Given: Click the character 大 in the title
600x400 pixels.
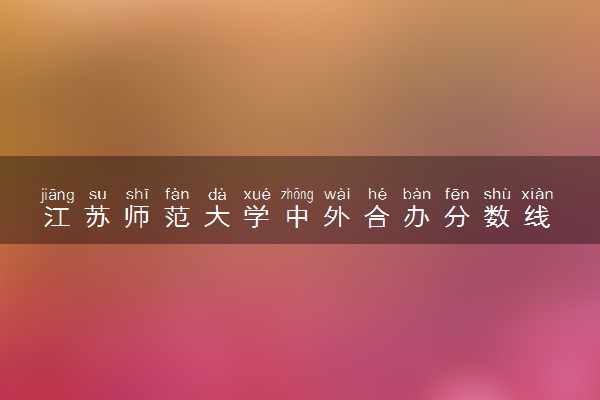Looking at the screenshot, I should pos(217,217).
